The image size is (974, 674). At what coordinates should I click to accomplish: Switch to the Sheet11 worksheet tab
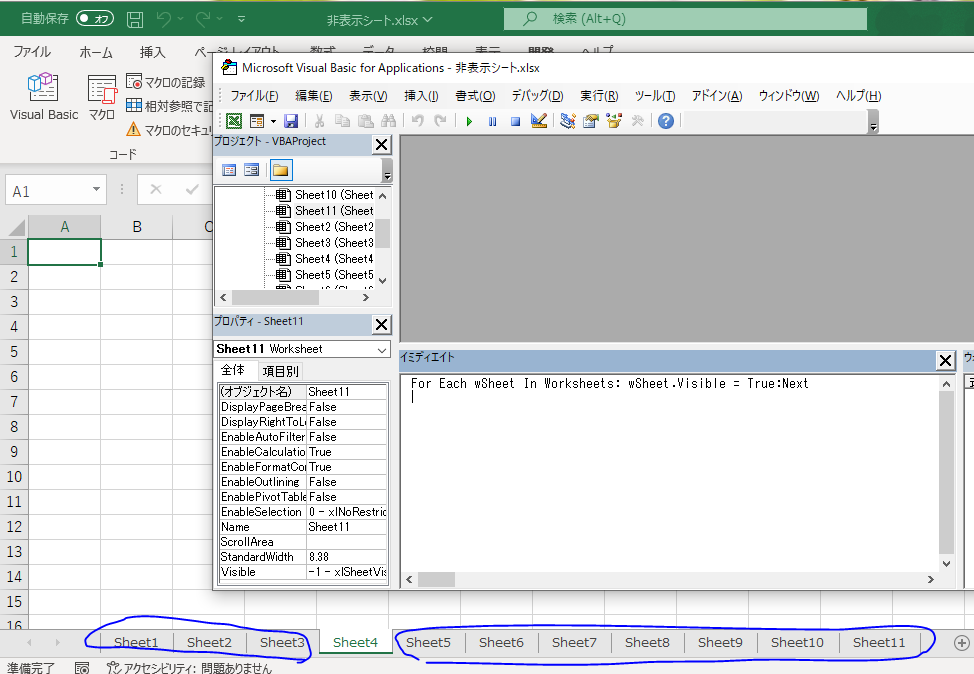(879, 642)
